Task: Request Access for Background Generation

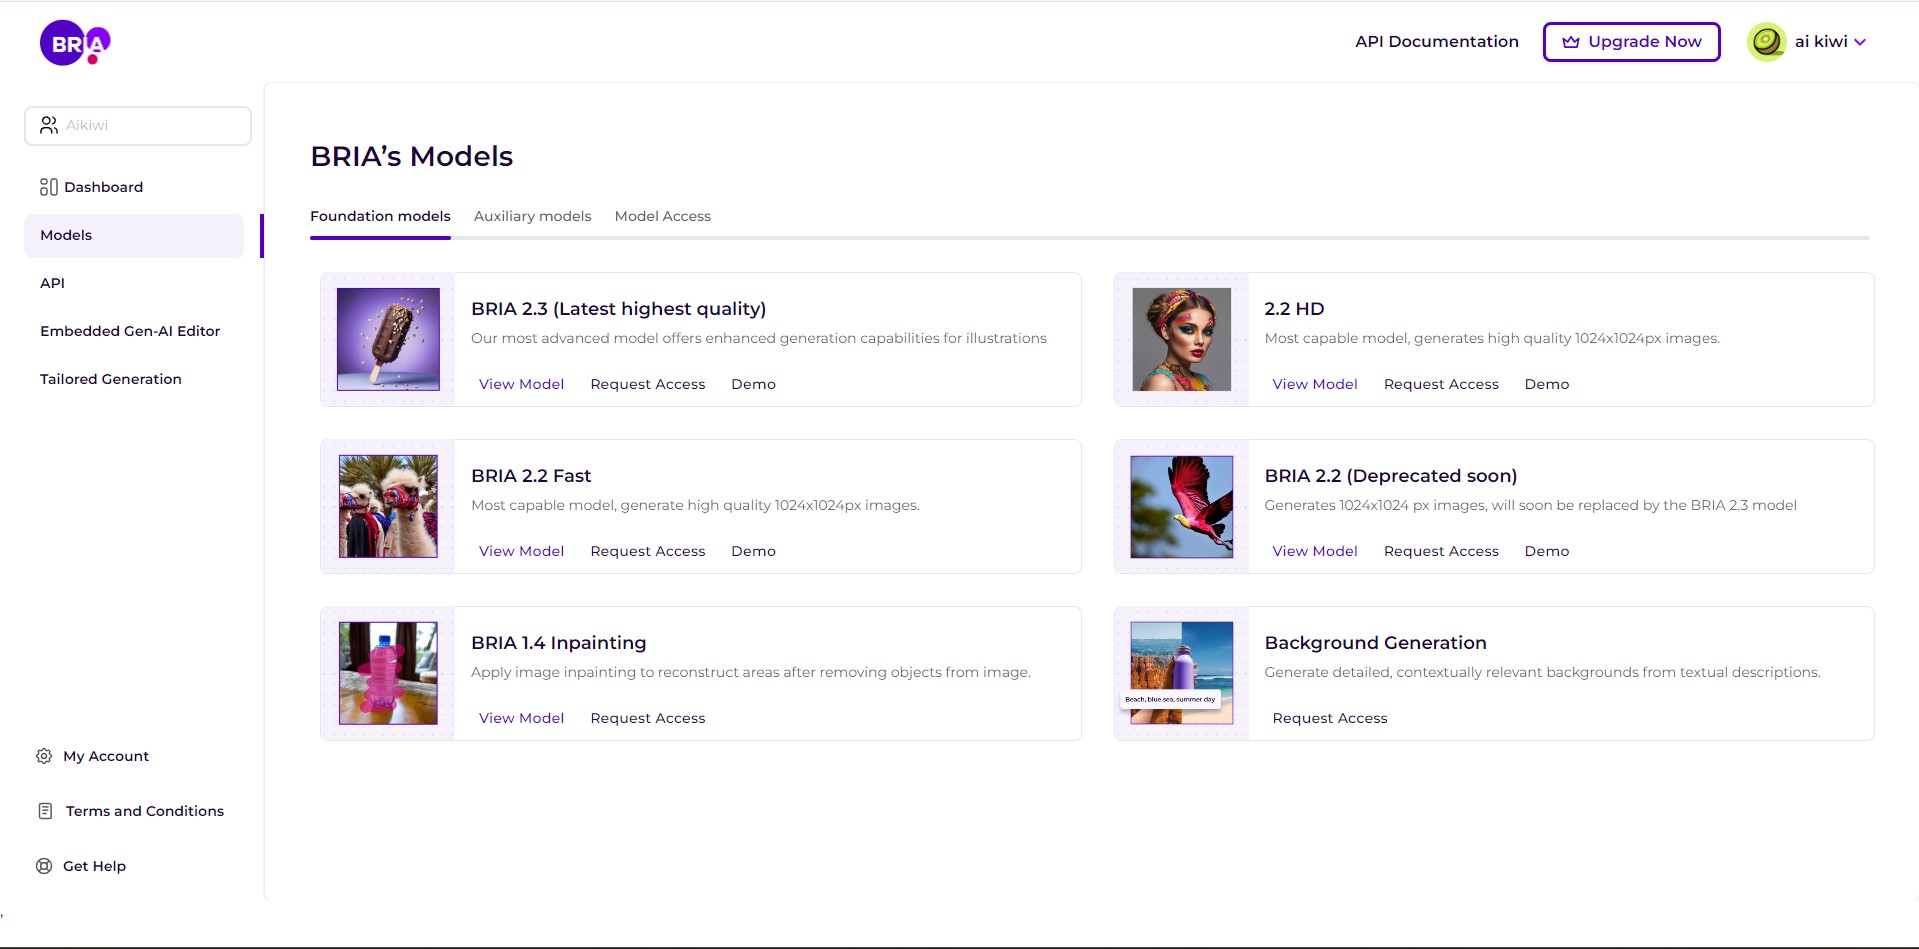Action: click(1330, 718)
